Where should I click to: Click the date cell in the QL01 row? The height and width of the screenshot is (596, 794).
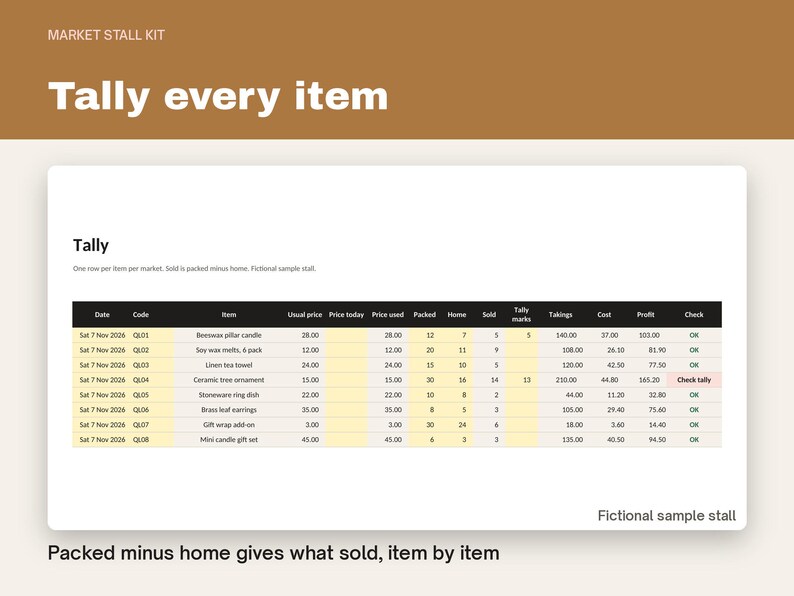[x=102, y=335]
